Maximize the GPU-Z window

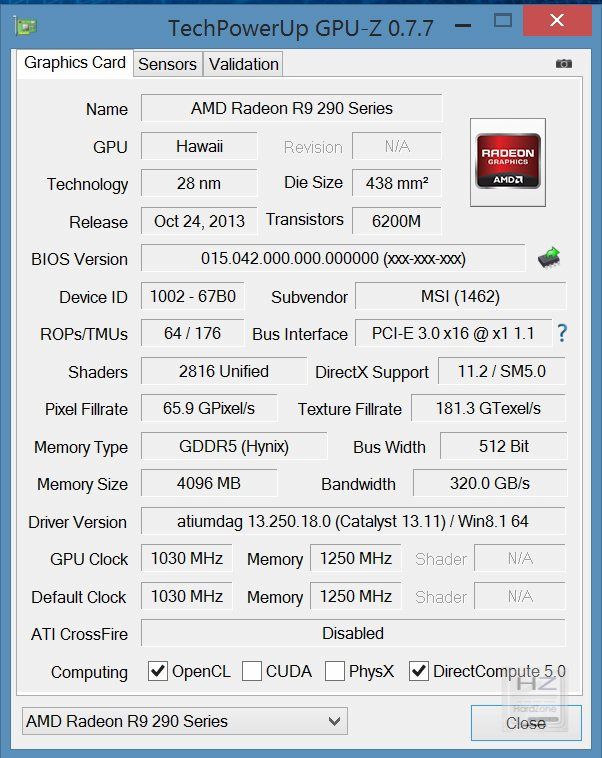[x=503, y=21]
